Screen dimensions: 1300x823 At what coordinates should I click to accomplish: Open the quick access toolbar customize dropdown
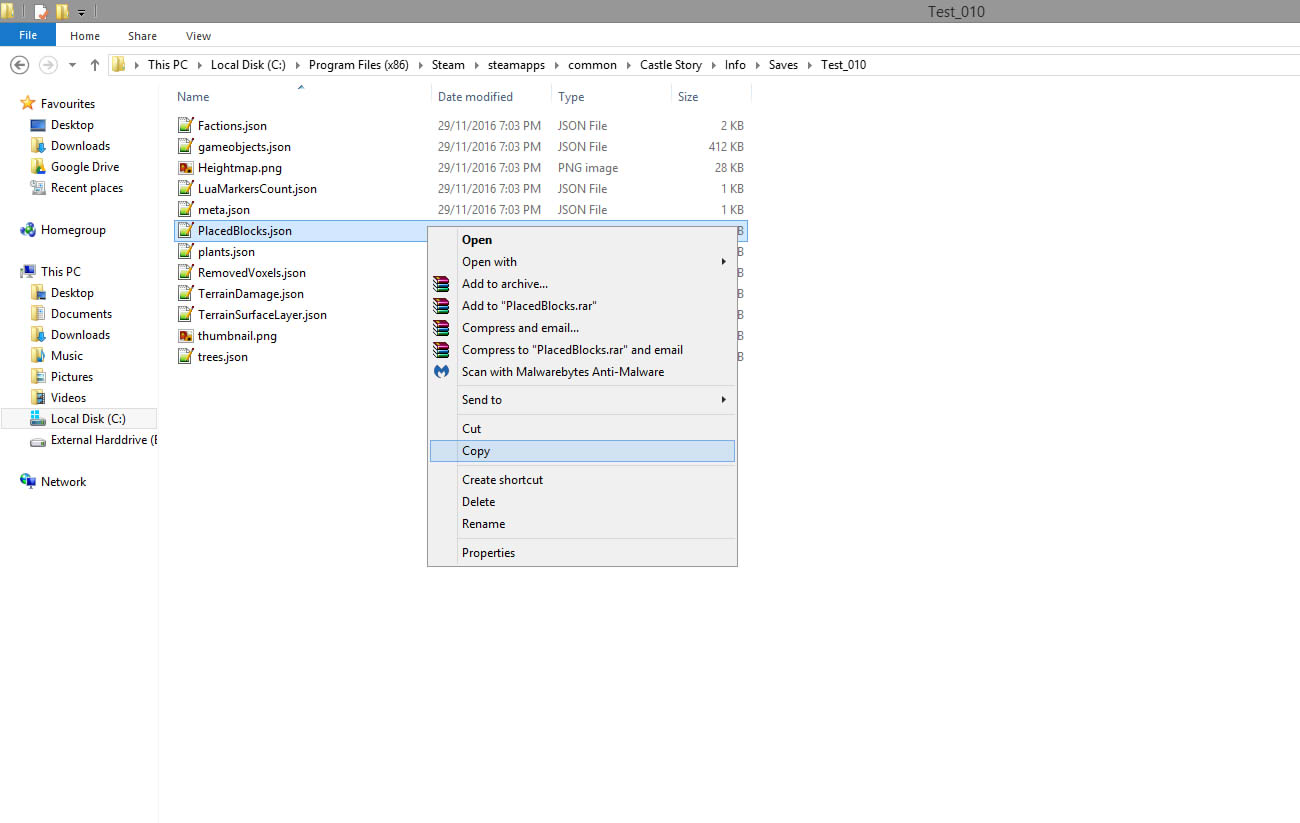81,13
